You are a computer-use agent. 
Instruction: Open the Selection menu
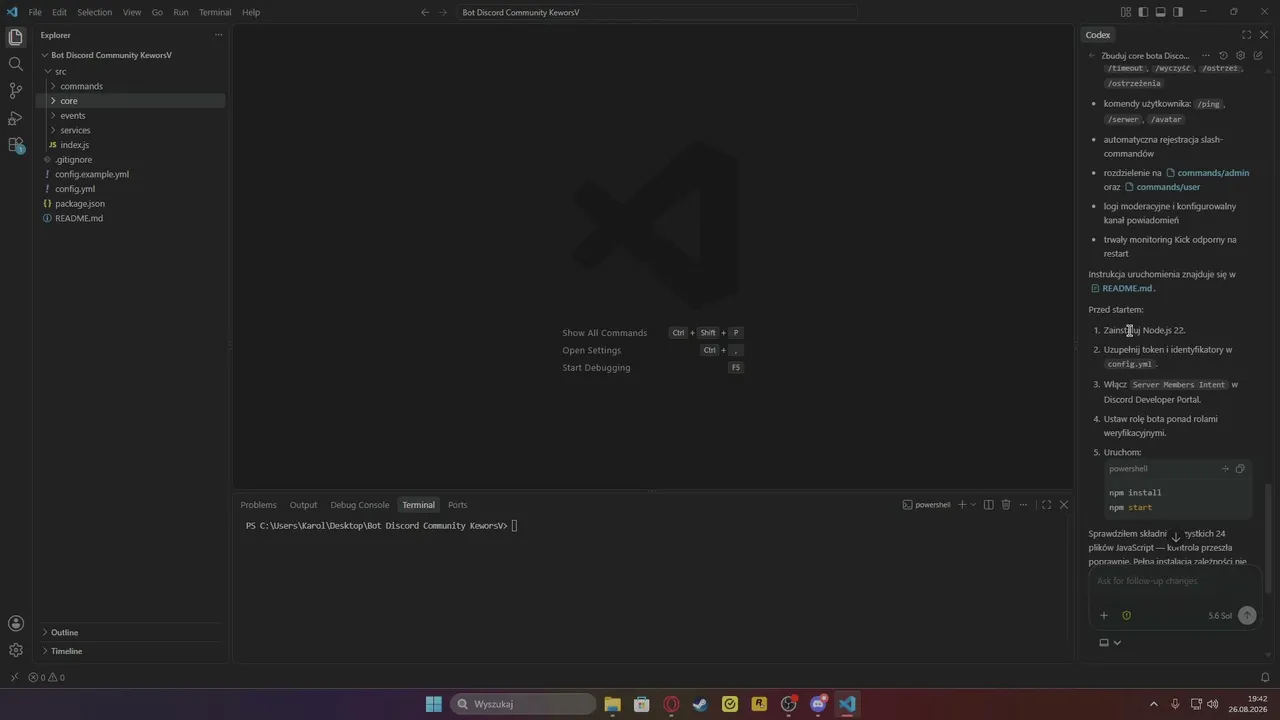coord(94,12)
